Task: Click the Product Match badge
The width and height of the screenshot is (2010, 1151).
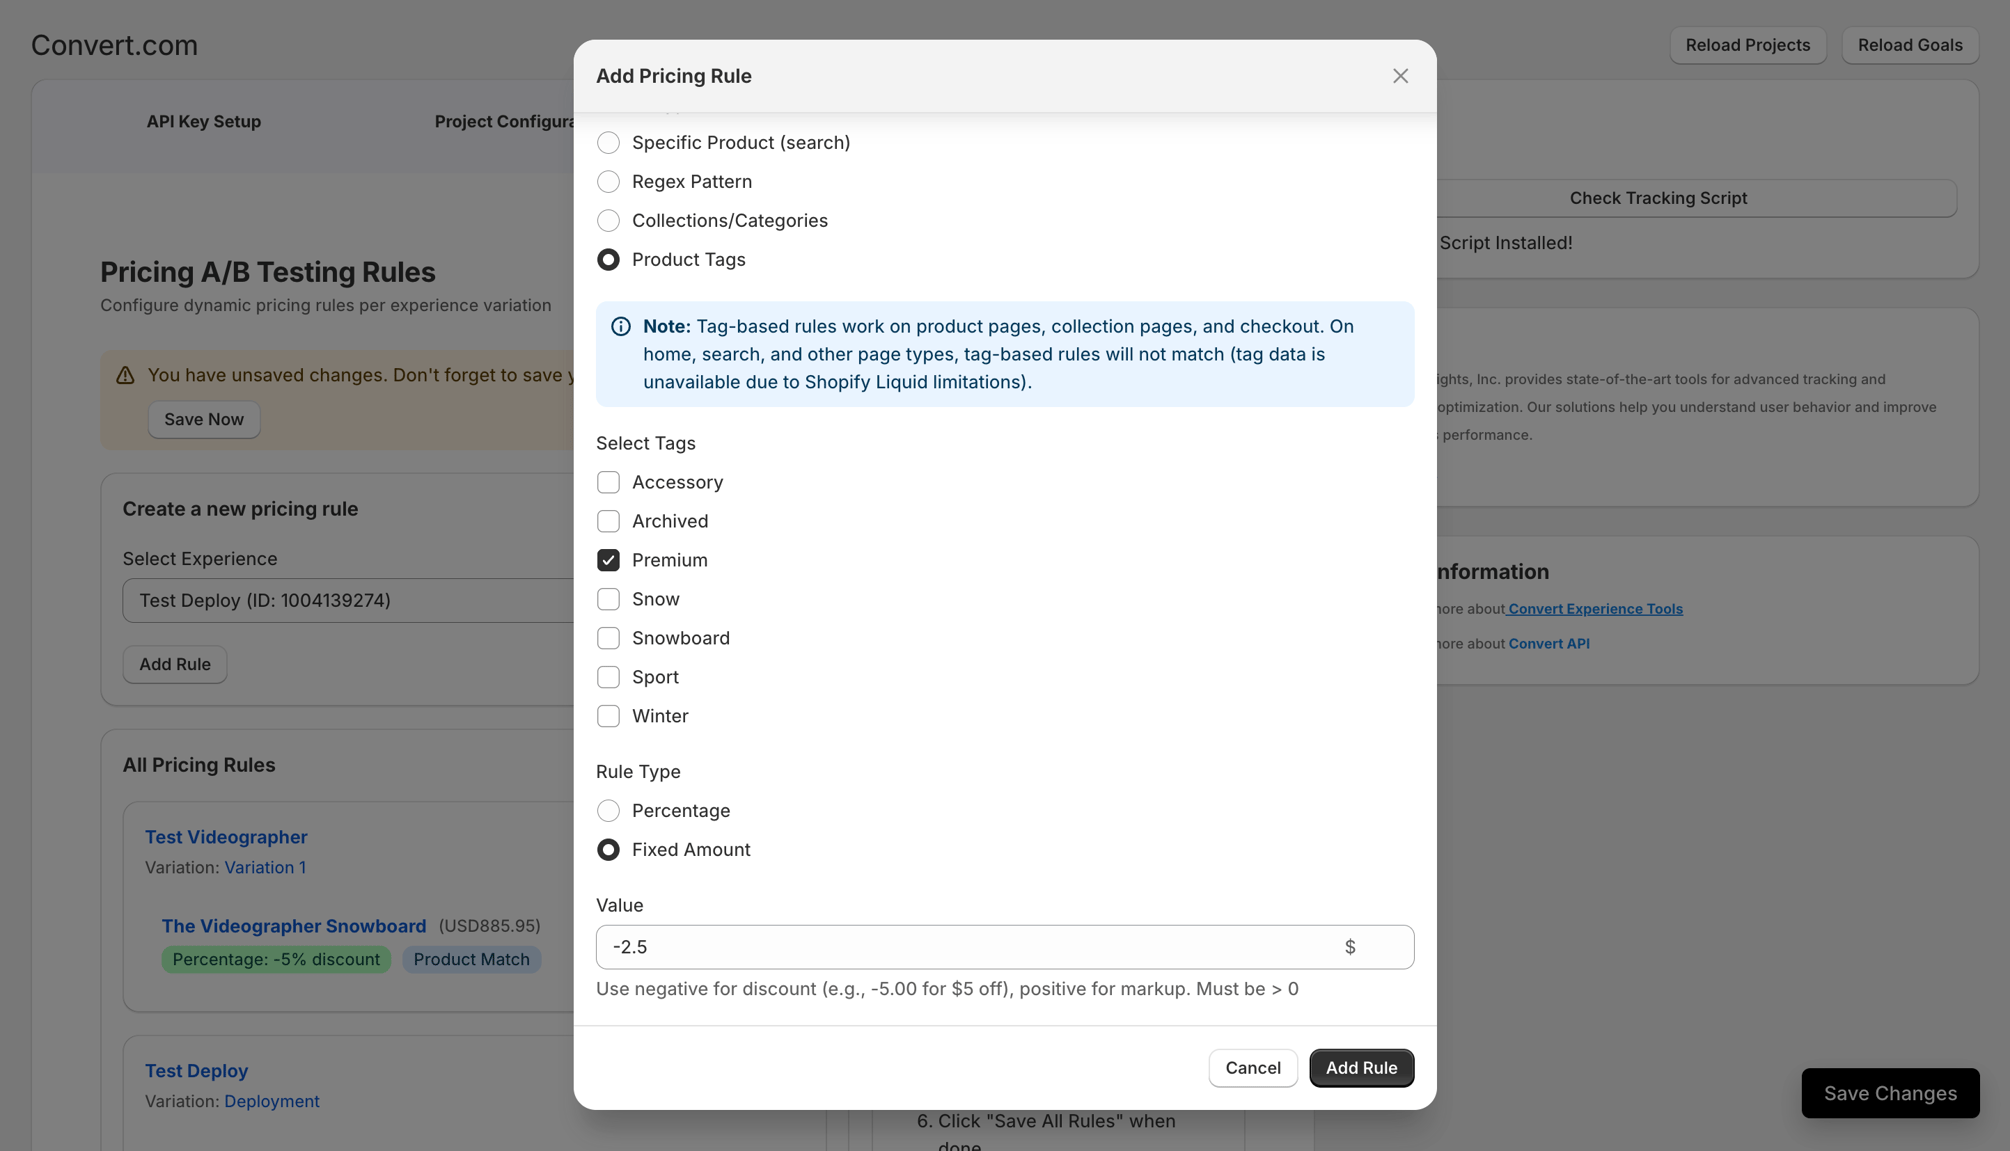Action: click(x=472, y=959)
